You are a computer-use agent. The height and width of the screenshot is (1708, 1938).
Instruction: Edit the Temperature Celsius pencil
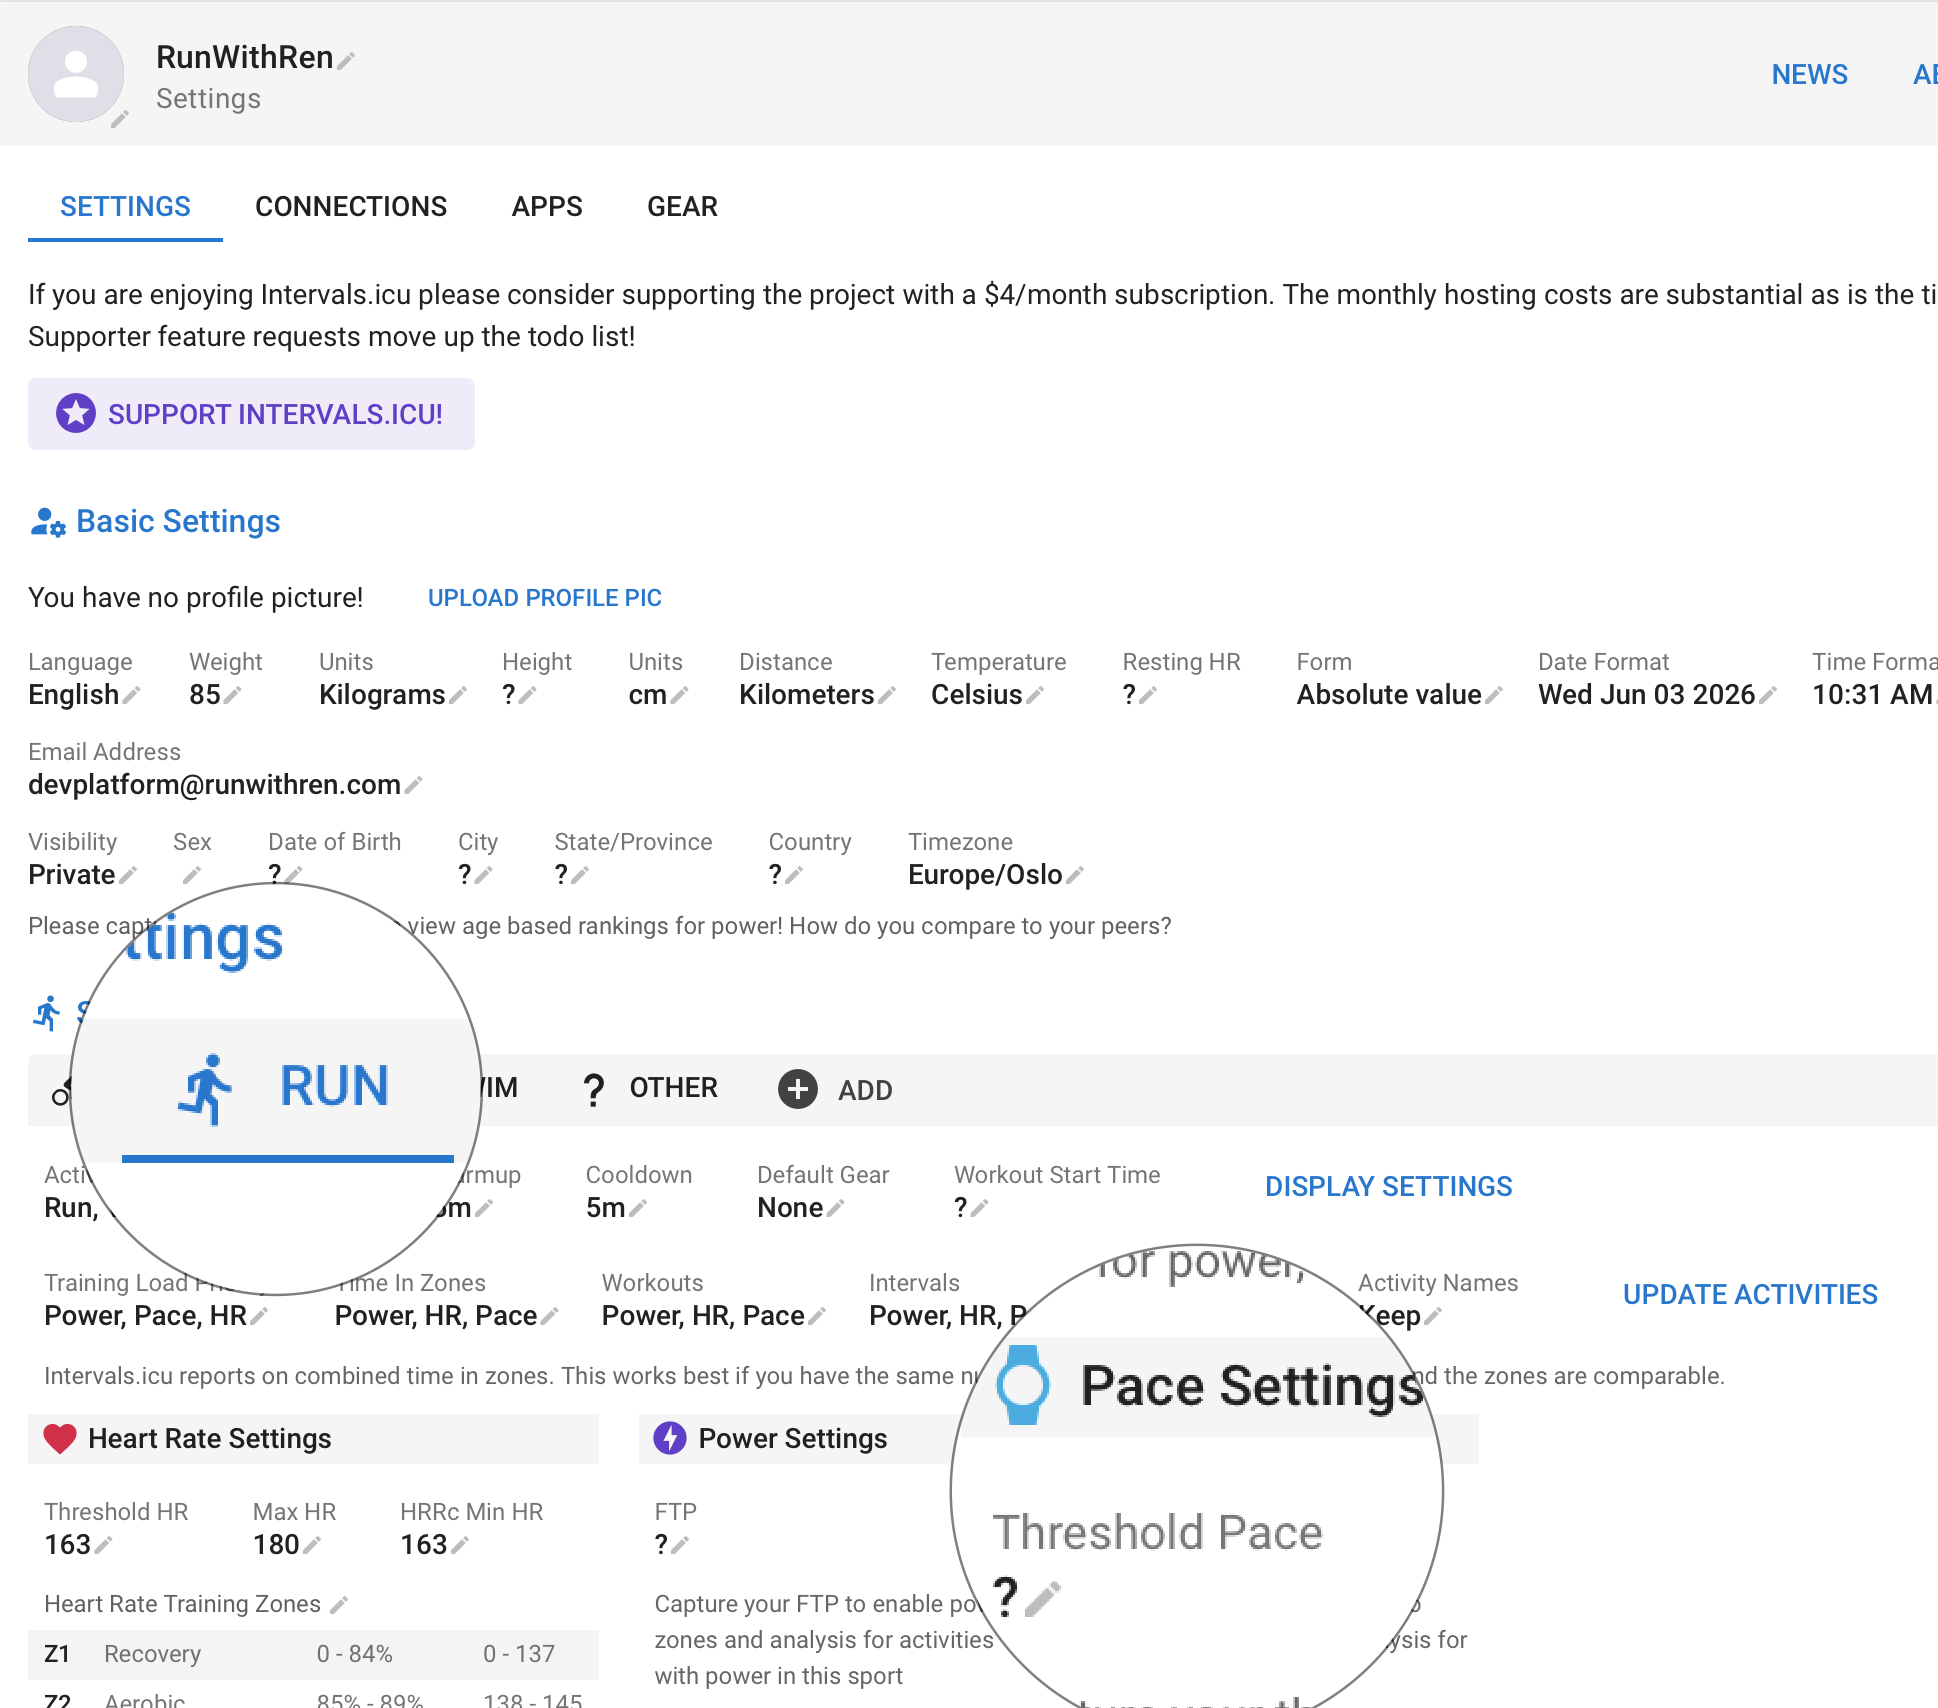click(1035, 695)
